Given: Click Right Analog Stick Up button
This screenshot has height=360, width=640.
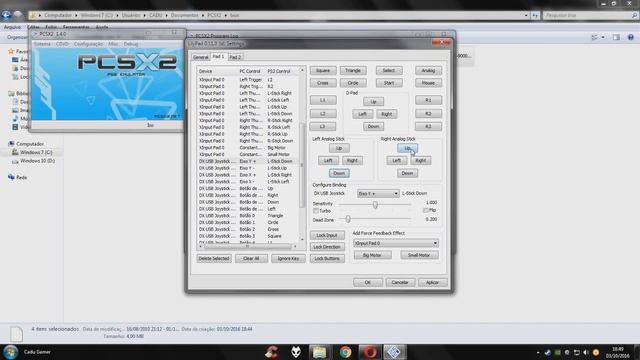Looking at the screenshot, I should click(x=407, y=148).
